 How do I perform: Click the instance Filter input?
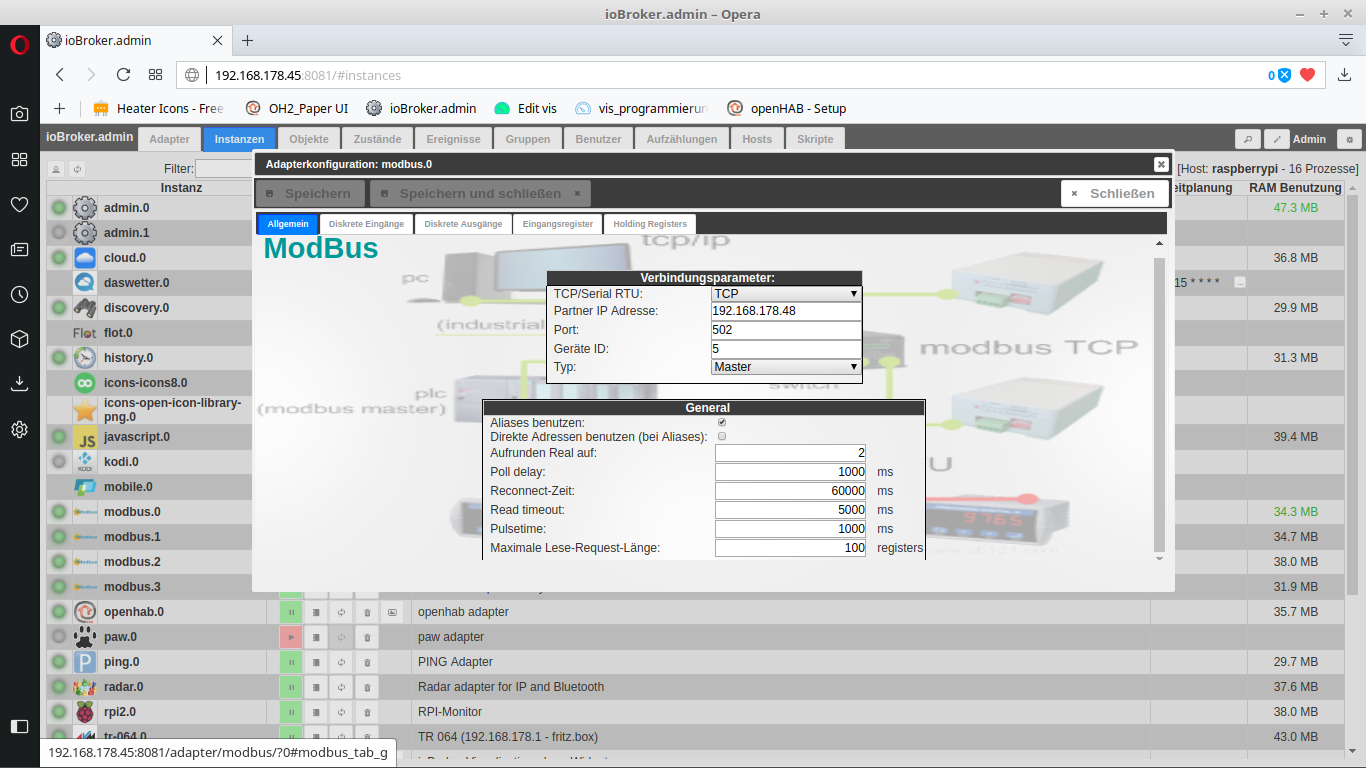[x=223, y=169]
